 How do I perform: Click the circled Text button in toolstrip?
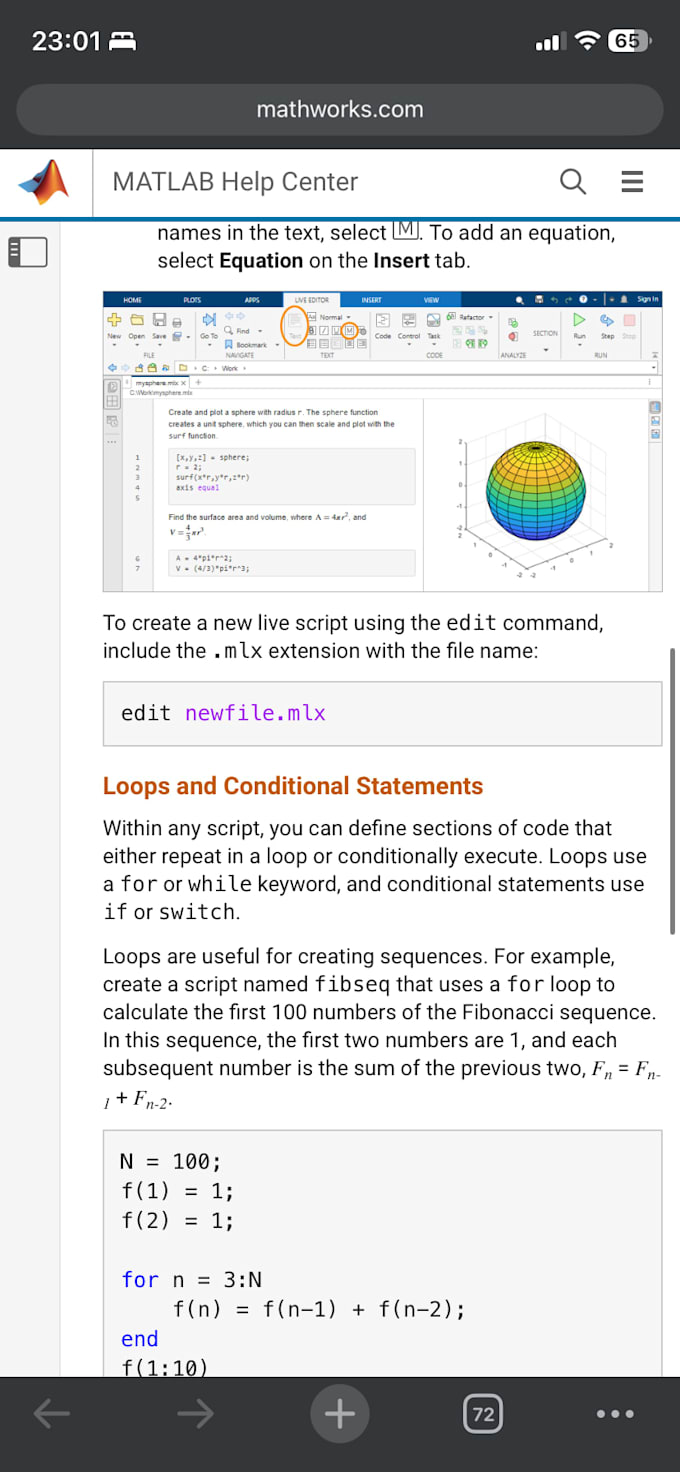(294, 325)
